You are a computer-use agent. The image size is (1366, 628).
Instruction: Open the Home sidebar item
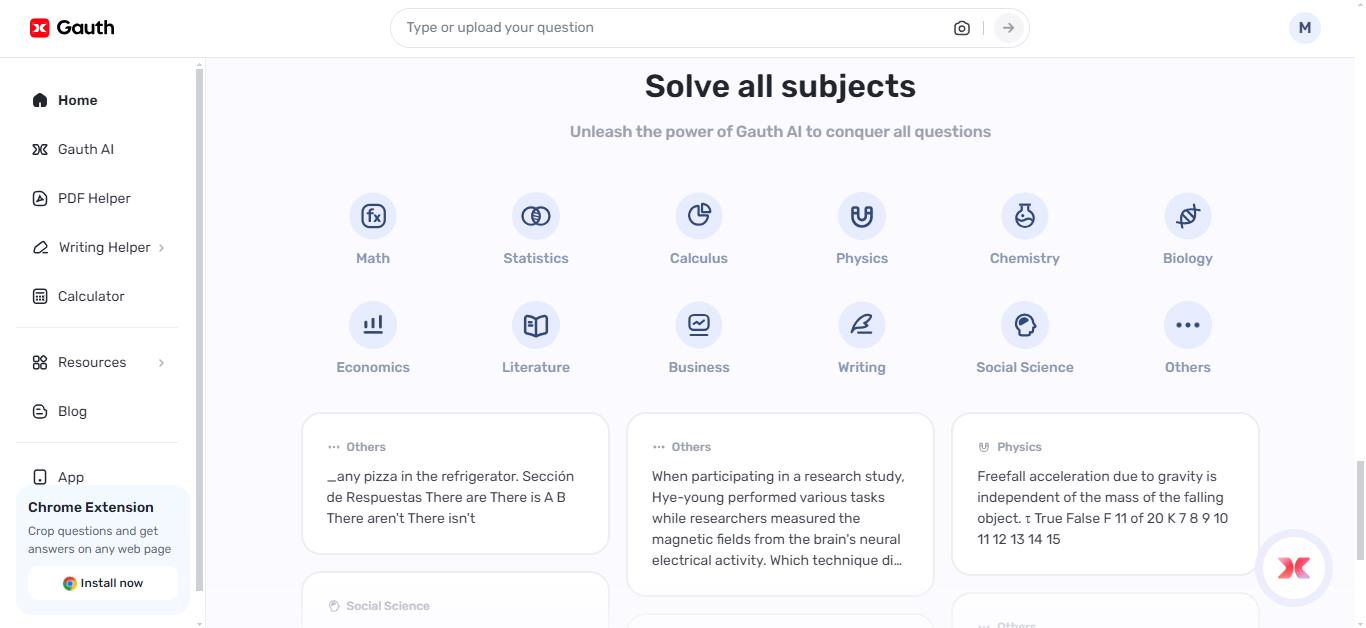79,100
